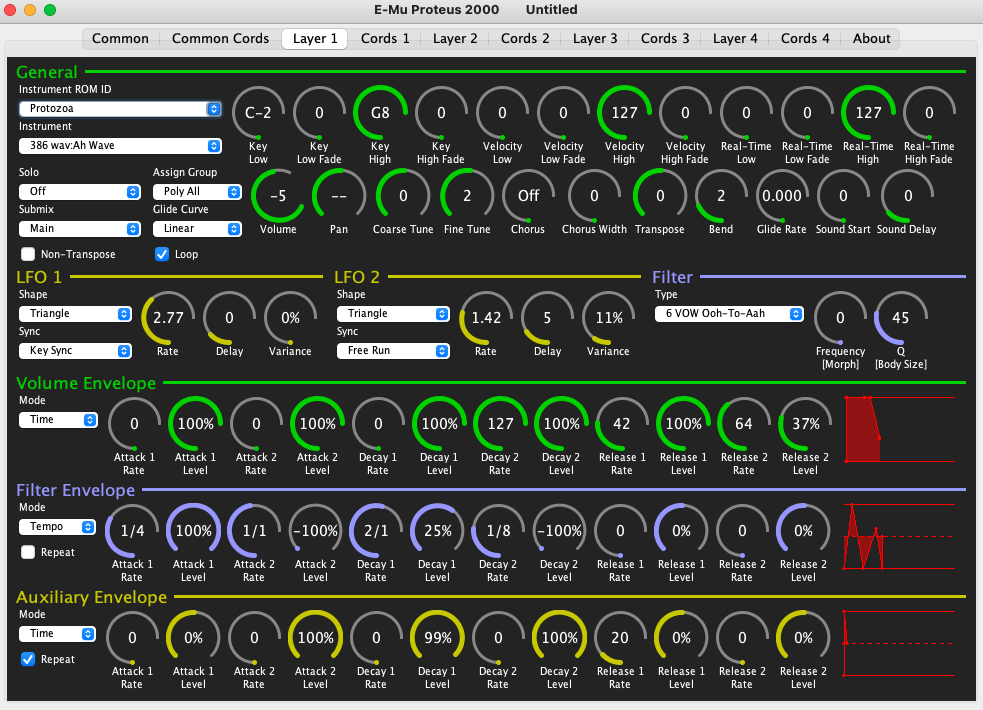Select the Filter Envelope Decay 1 Level dial
983x710 pixels.
[438, 531]
